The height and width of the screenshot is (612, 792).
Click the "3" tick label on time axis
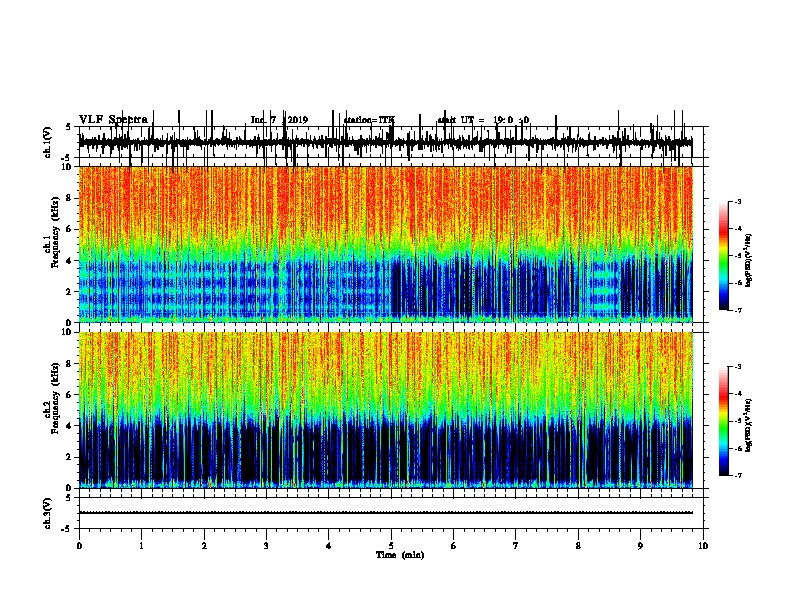[x=266, y=546]
